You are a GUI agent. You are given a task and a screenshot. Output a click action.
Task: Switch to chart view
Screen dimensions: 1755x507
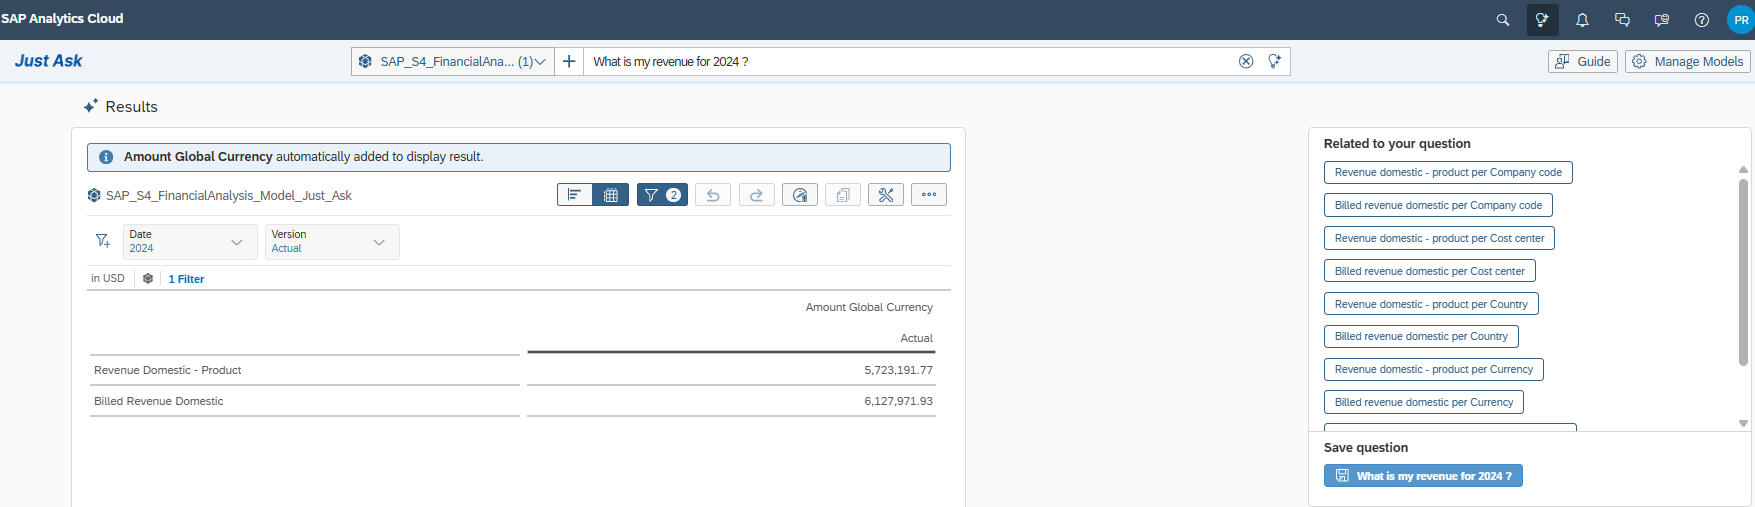[x=574, y=195]
